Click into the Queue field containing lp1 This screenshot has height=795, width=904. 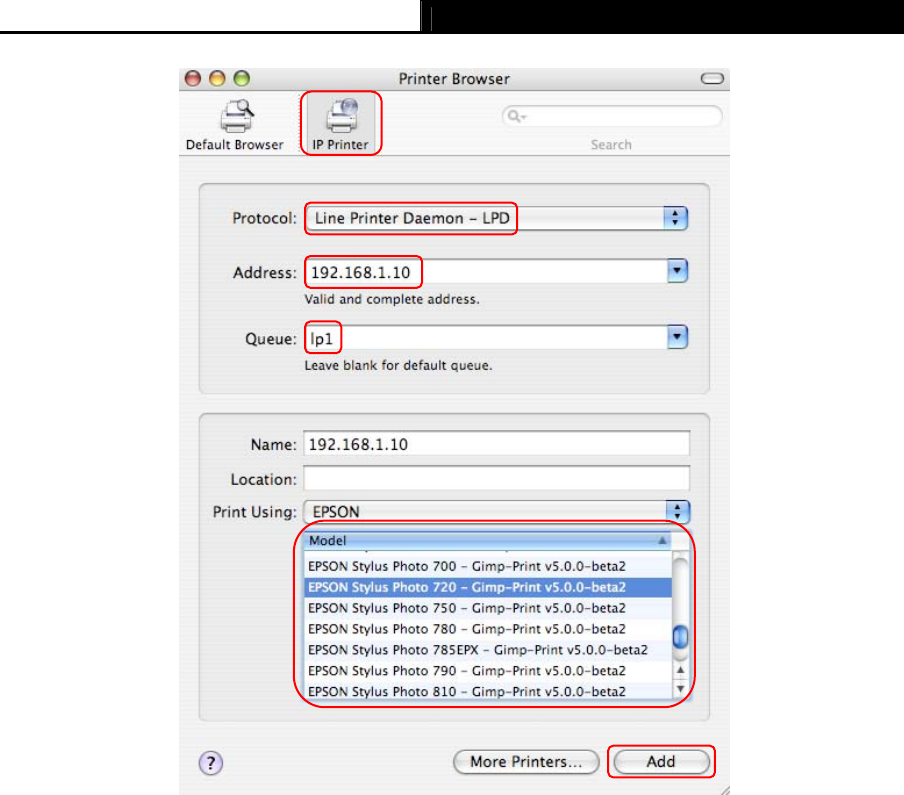(x=485, y=338)
